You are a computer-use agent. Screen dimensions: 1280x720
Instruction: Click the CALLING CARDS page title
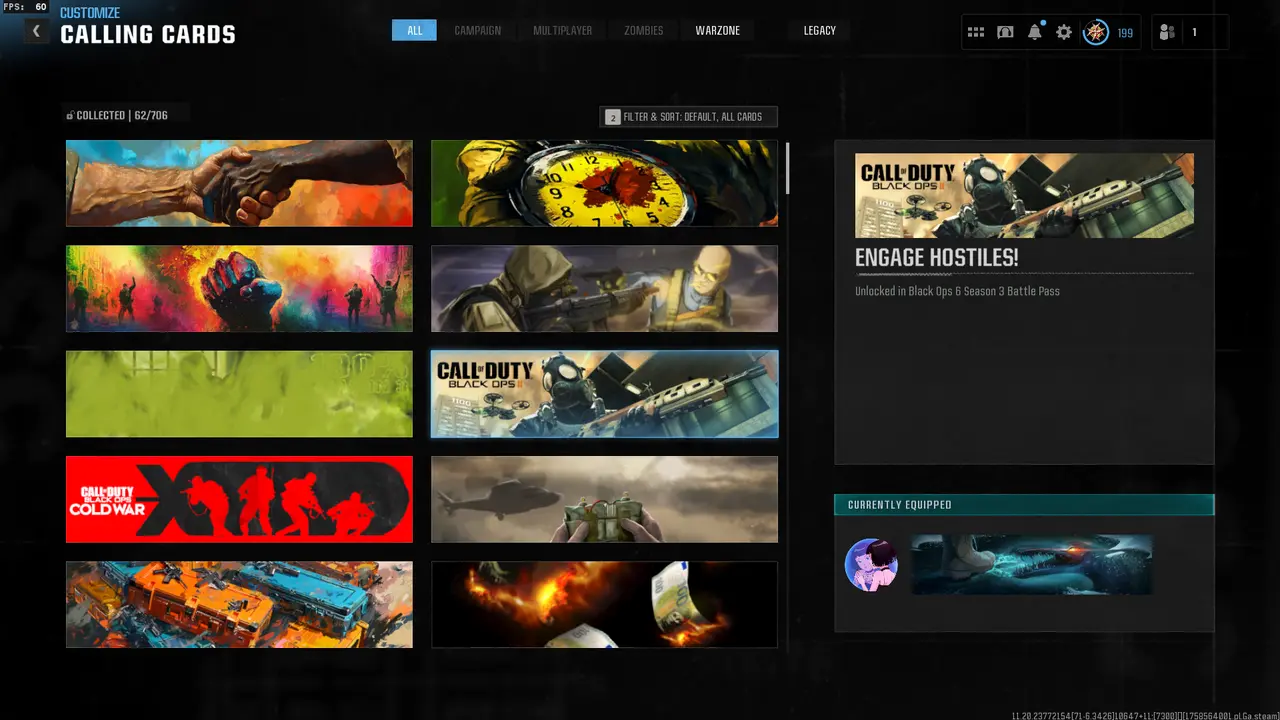pyautogui.click(x=148, y=35)
